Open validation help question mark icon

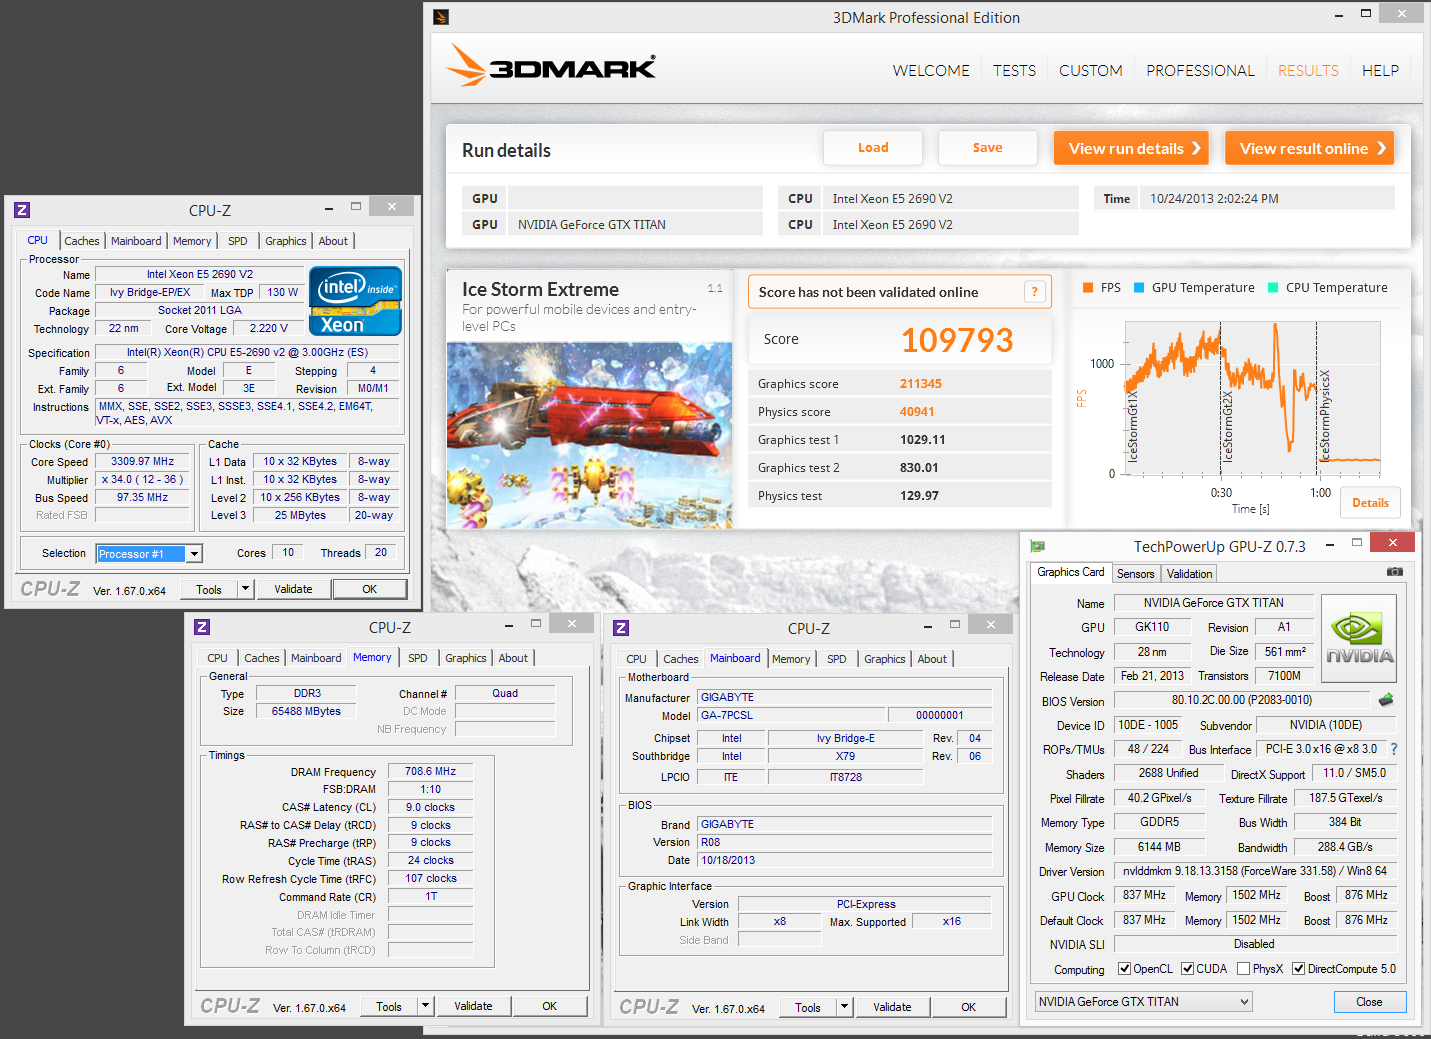click(x=1035, y=292)
